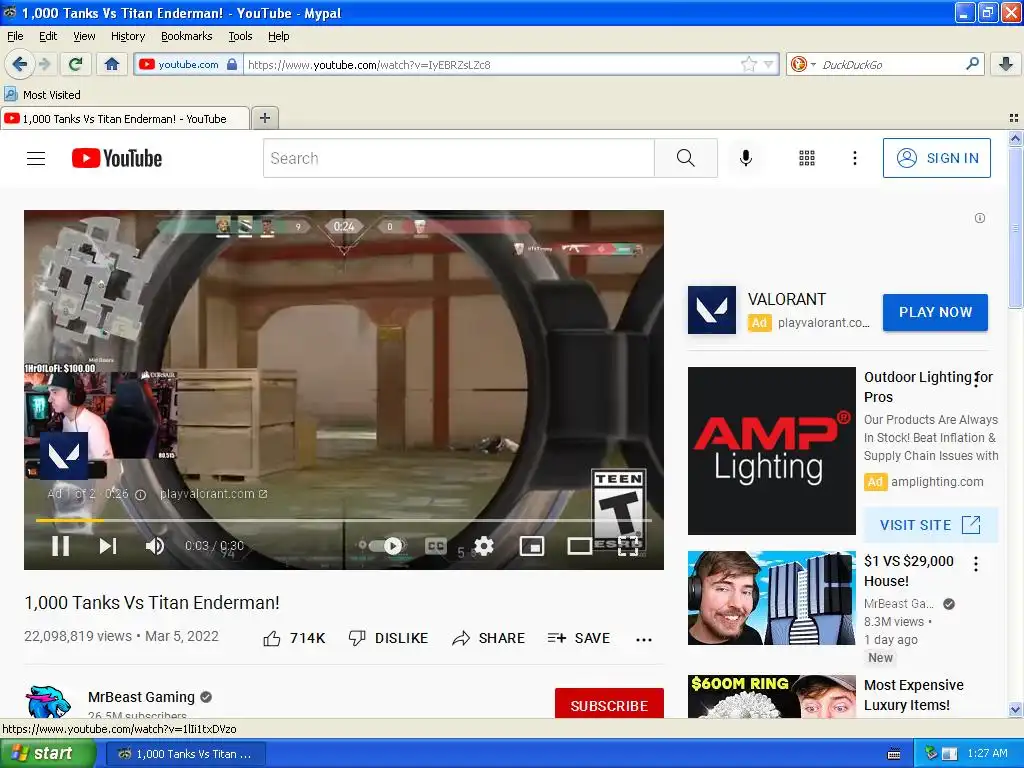The width and height of the screenshot is (1024, 768).
Task: Open options menu for $1 VS $29,000 House
Action: (x=976, y=564)
